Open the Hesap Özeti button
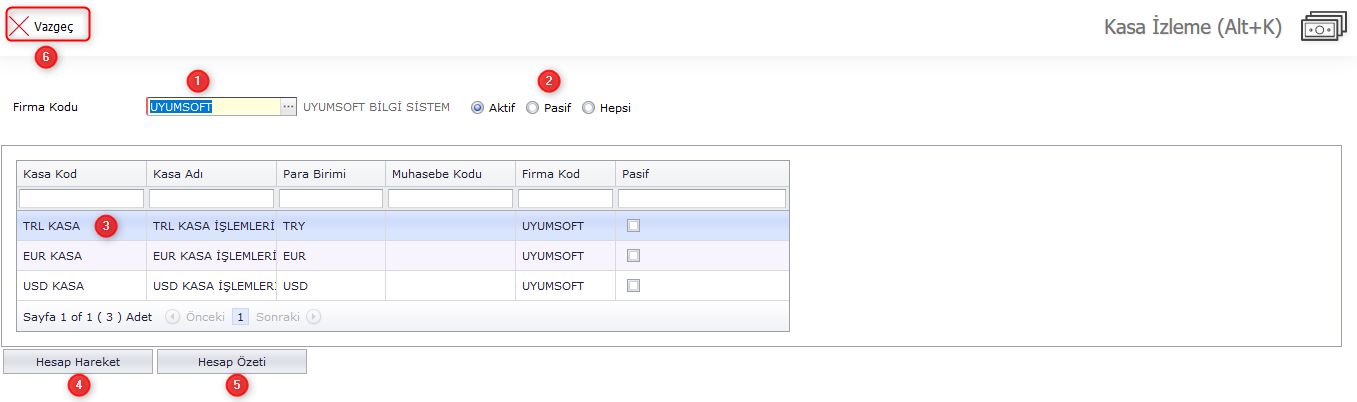Viewport: 1357px width, 402px height. 232,362
